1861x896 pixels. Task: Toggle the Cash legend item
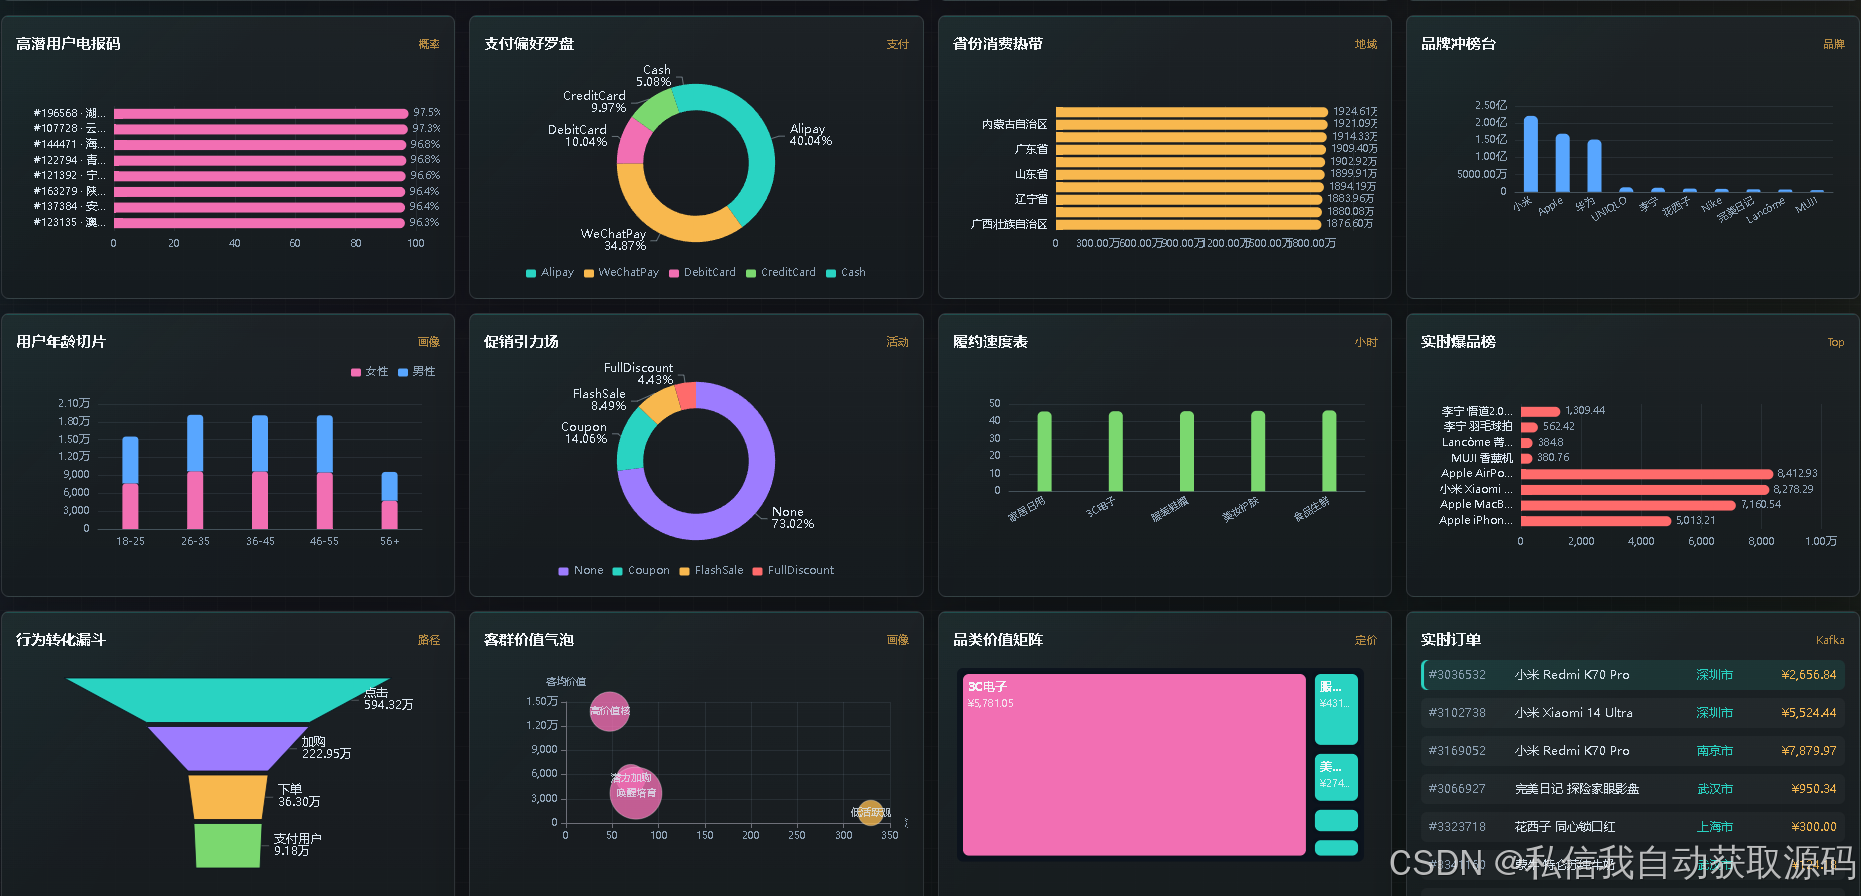point(846,272)
